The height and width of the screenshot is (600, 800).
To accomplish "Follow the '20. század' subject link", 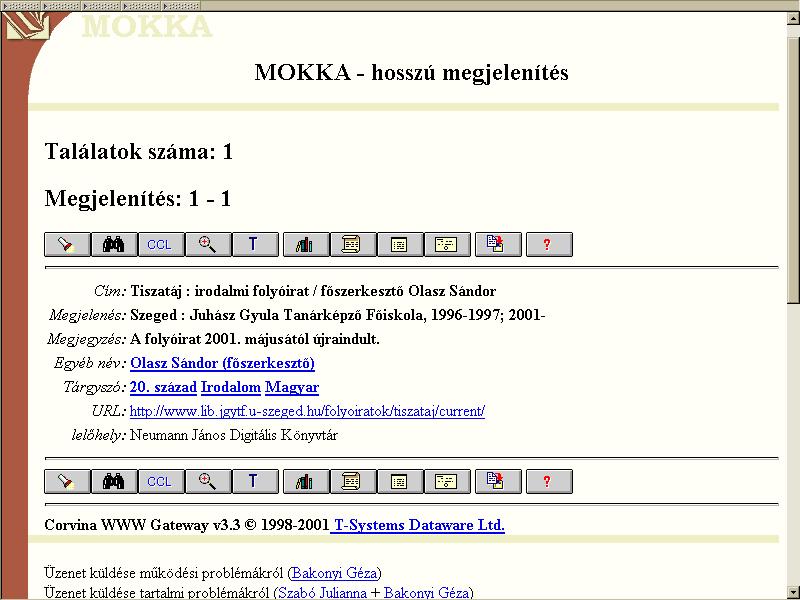I will [163, 387].
